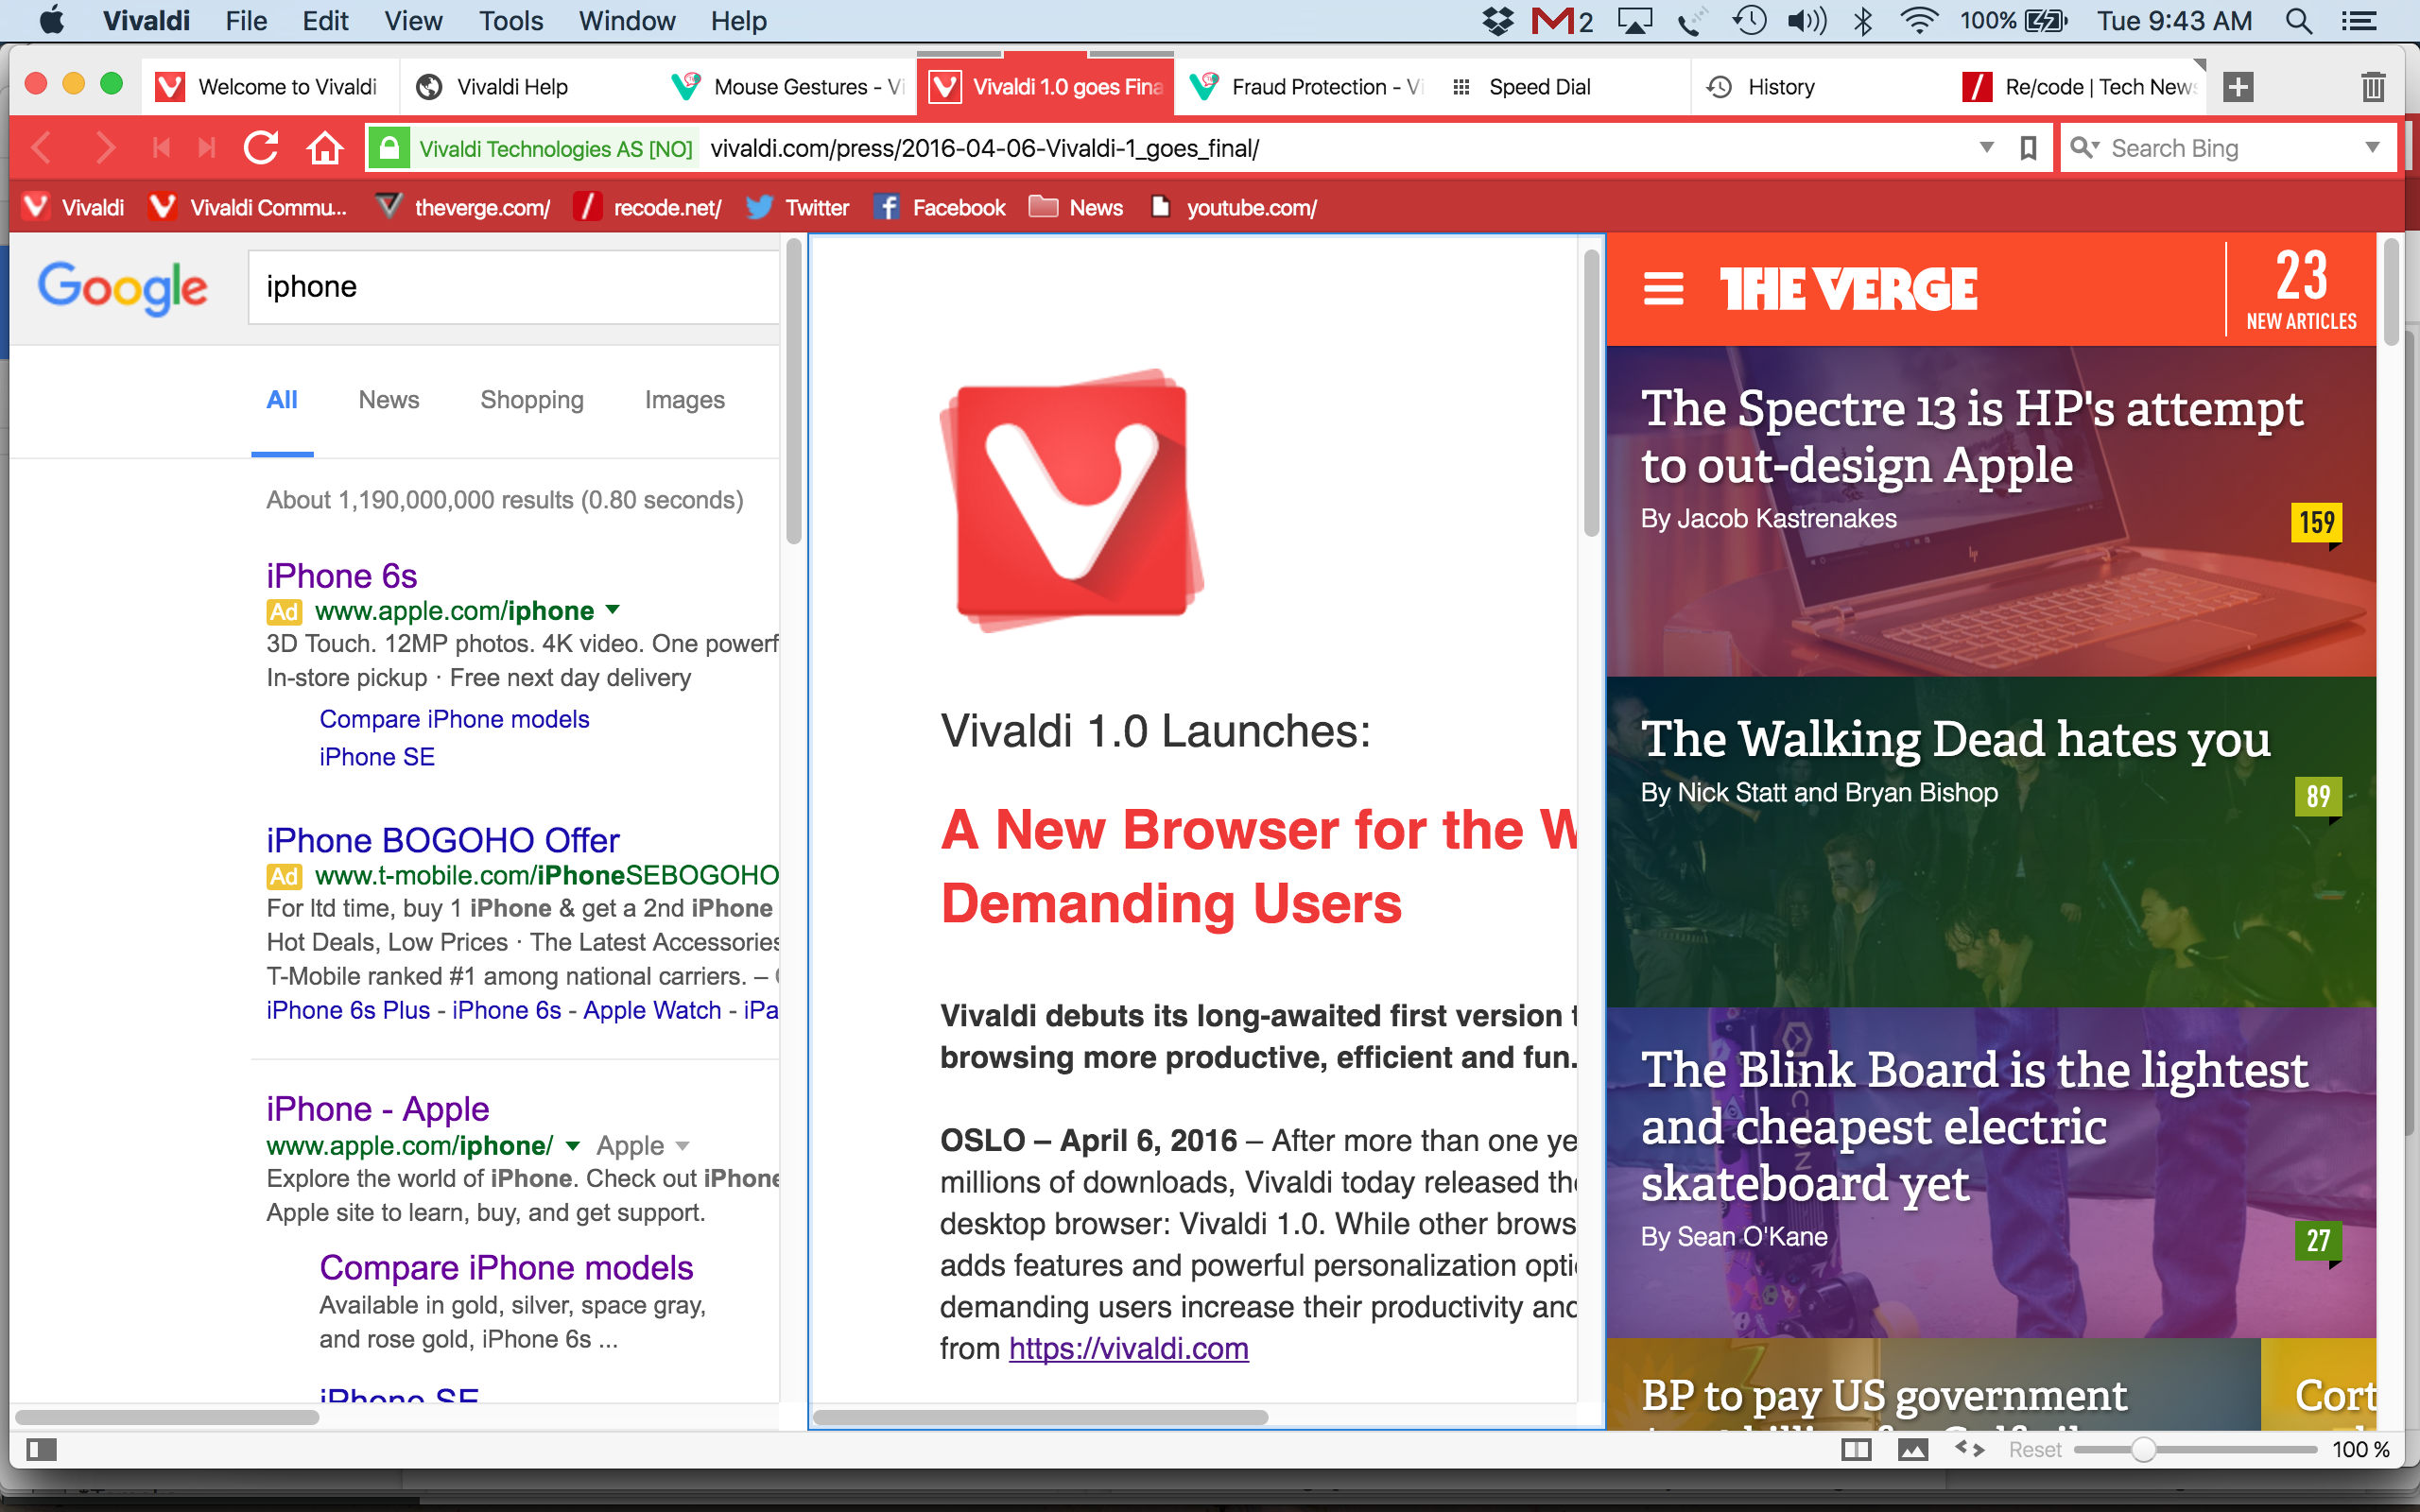Open the 23 New Articles counter

(x=2301, y=289)
